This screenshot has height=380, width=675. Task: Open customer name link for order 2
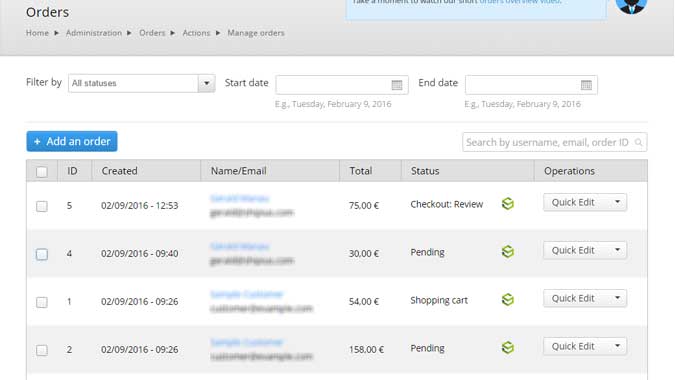tap(247, 343)
